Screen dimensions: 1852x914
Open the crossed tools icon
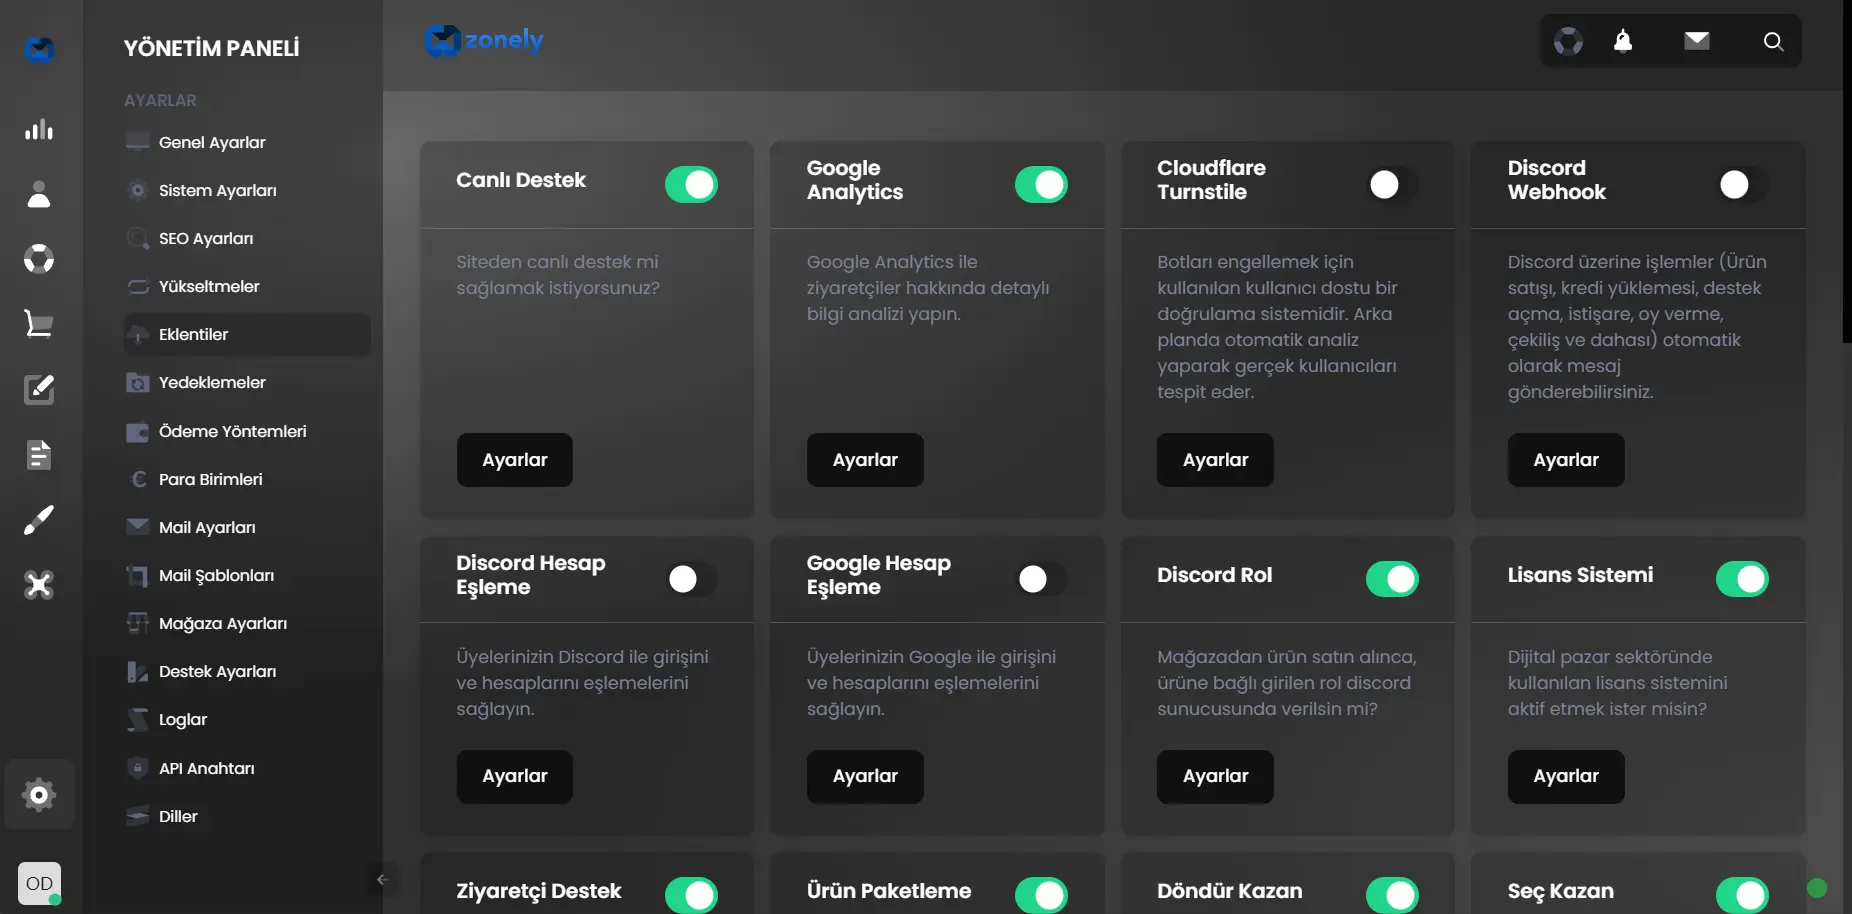(39, 585)
